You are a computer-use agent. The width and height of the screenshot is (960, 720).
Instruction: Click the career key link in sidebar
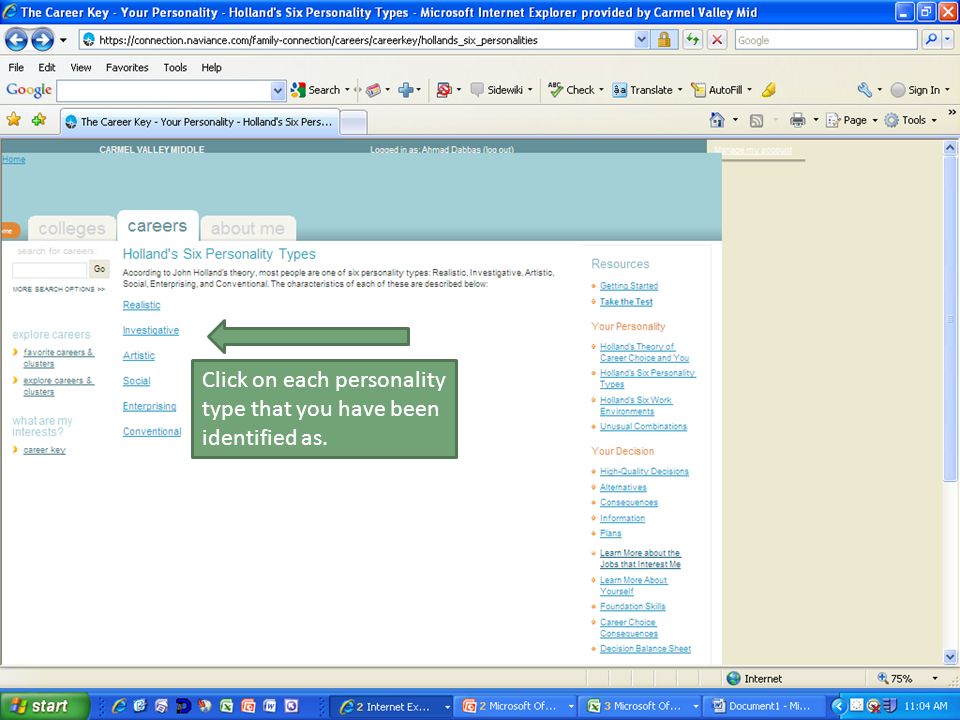coord(44,450)
